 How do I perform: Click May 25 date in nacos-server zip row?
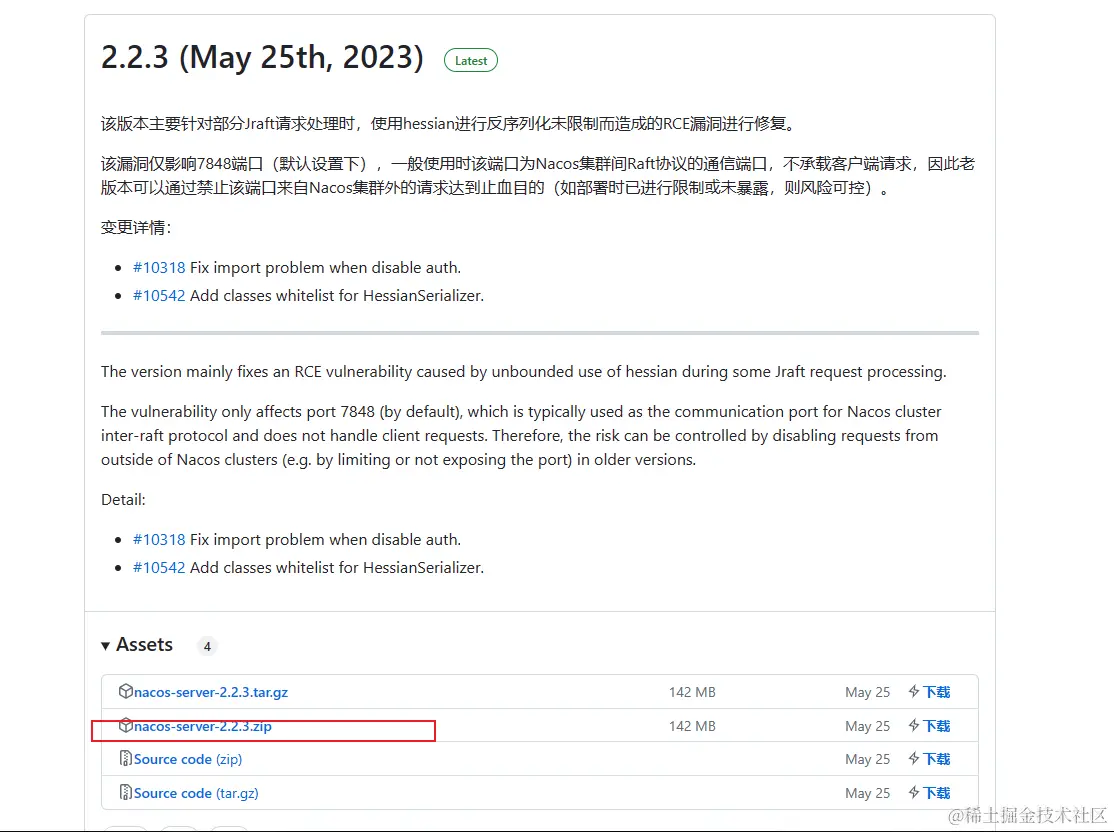tap(867, 726)
